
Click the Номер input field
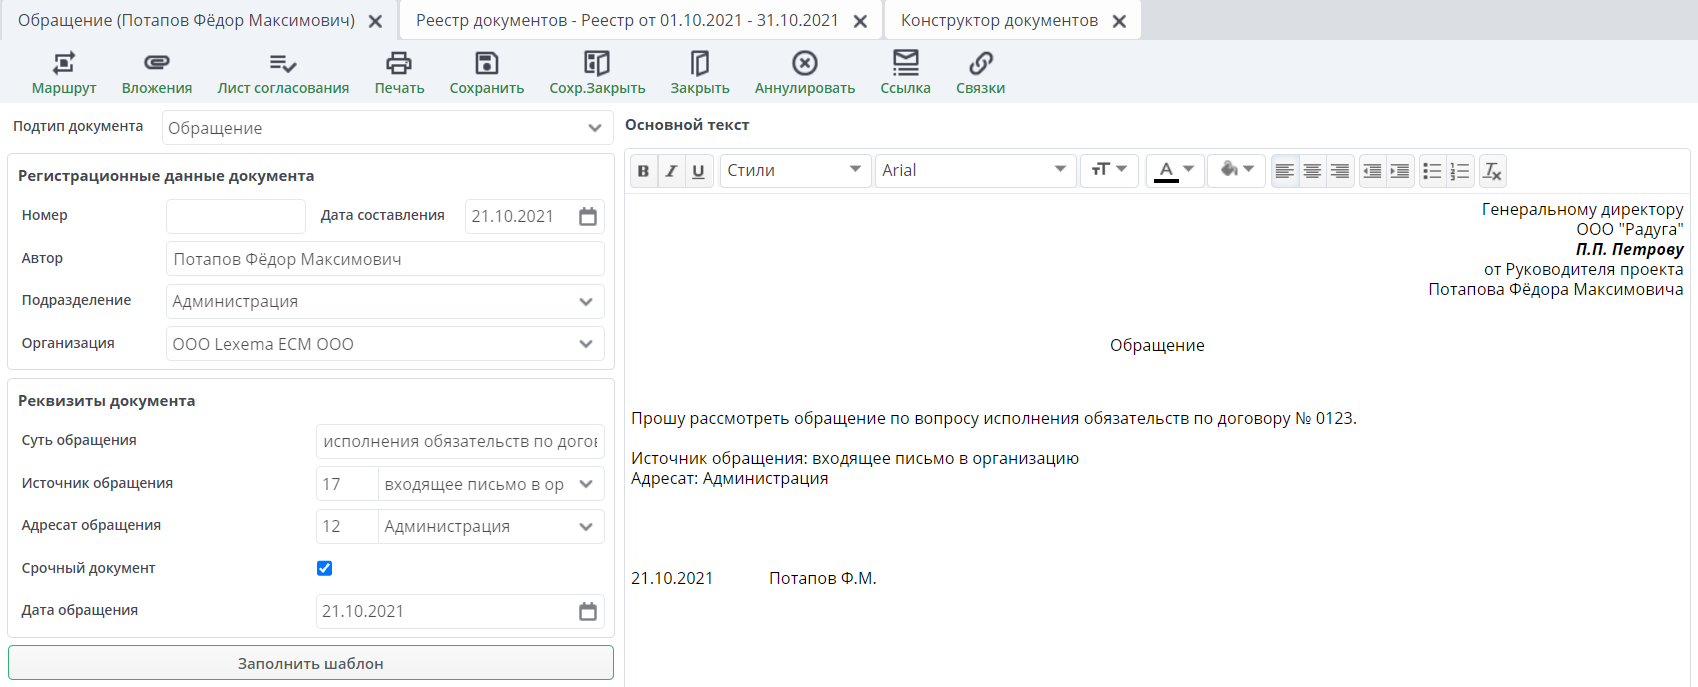coord(236,216)
